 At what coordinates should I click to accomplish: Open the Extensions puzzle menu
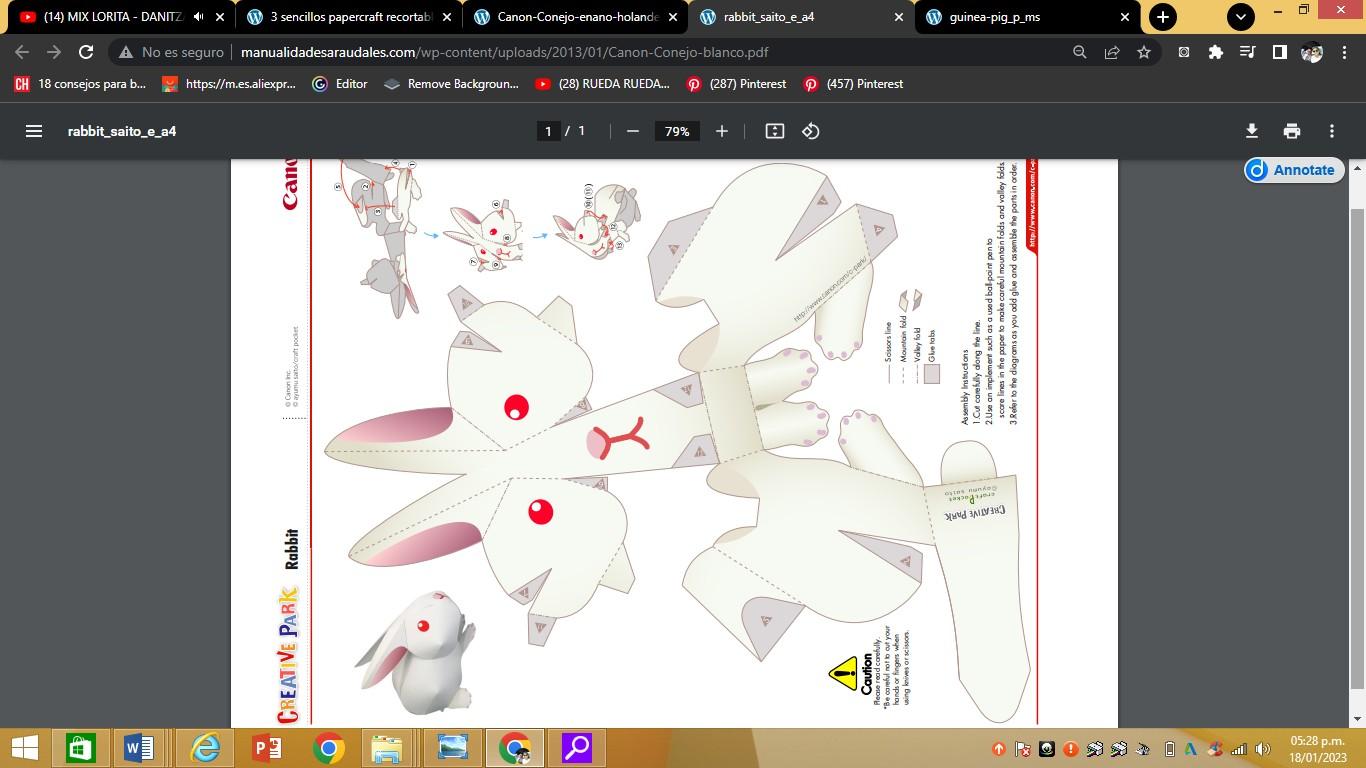coord(1215,52)
